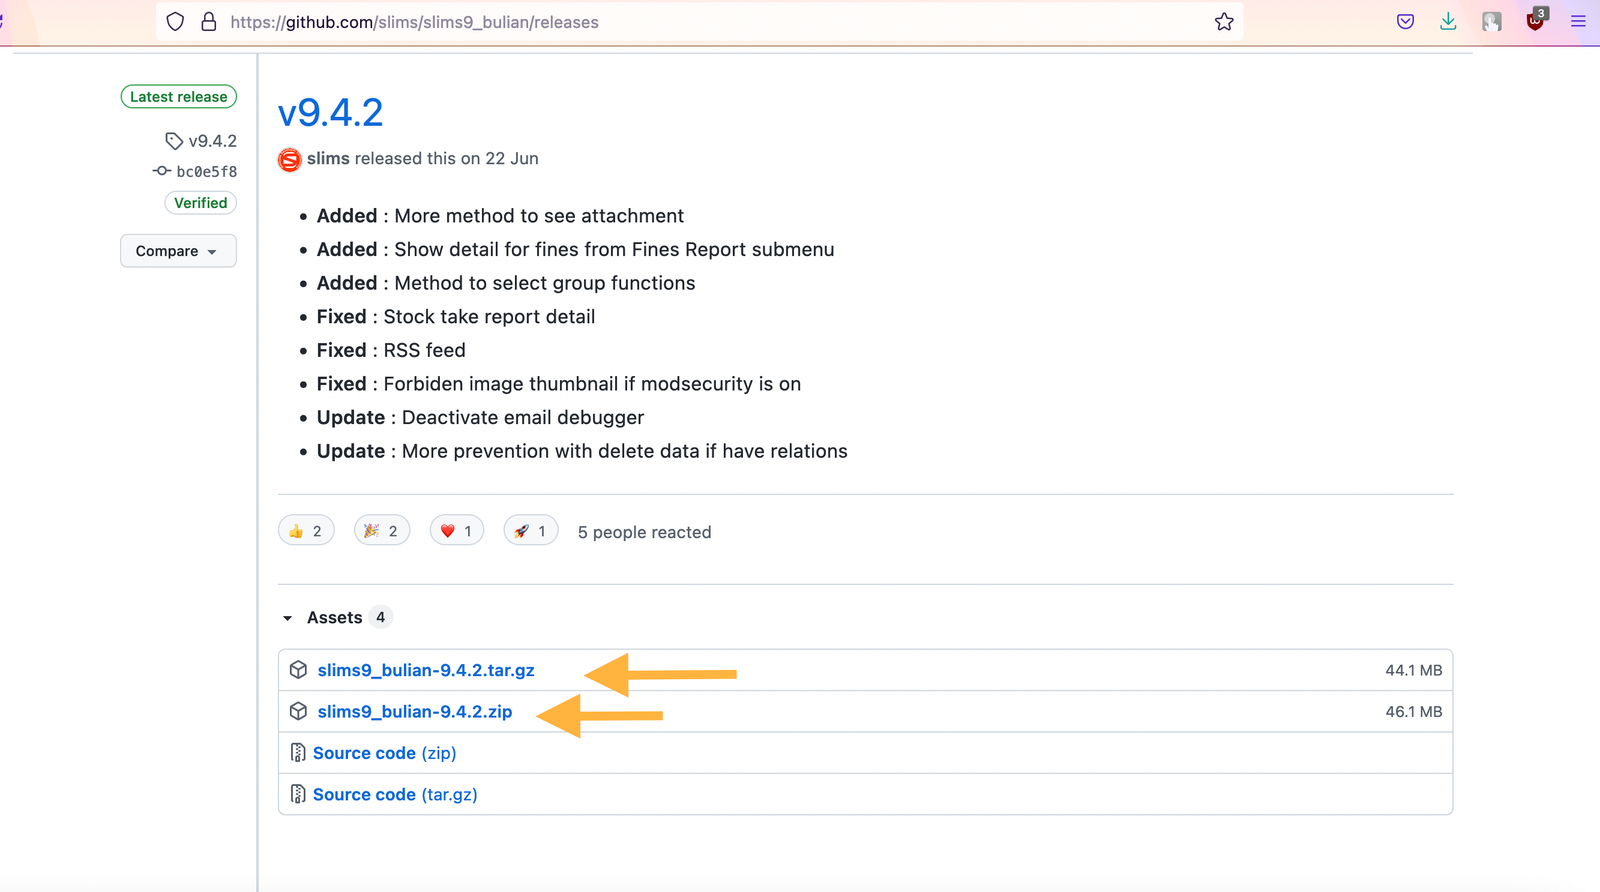Download slims9_bulian-9.4.2.tar.gz
Screen dimensions: 1600x892
(x=425, y=670)
